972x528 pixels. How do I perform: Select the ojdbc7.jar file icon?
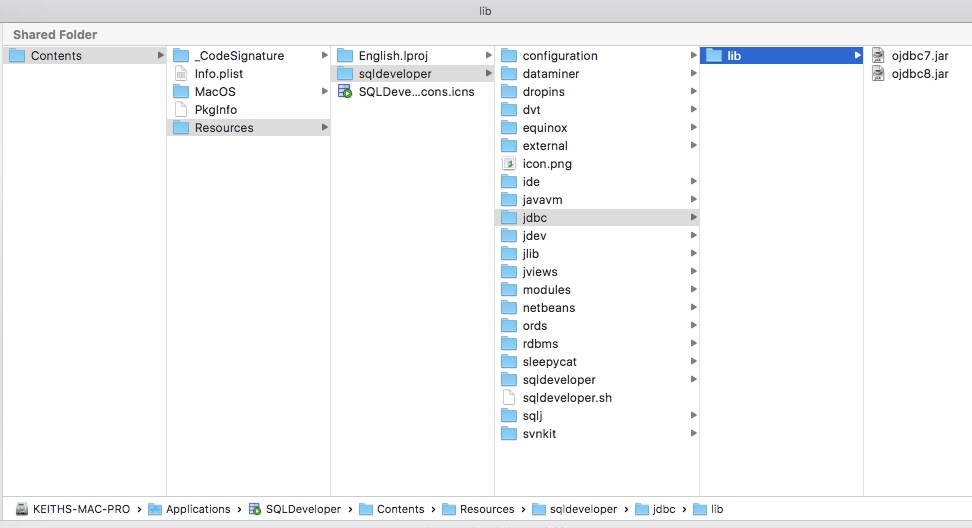coord(878,56)
